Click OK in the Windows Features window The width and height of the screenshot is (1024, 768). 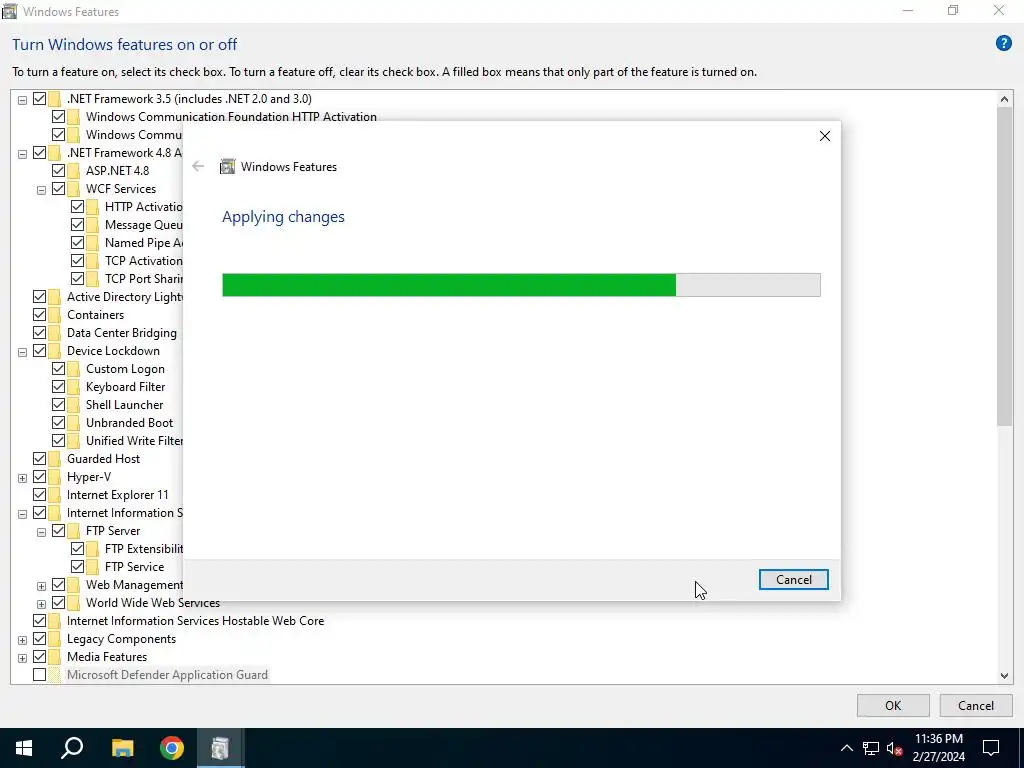click(893, 705)
